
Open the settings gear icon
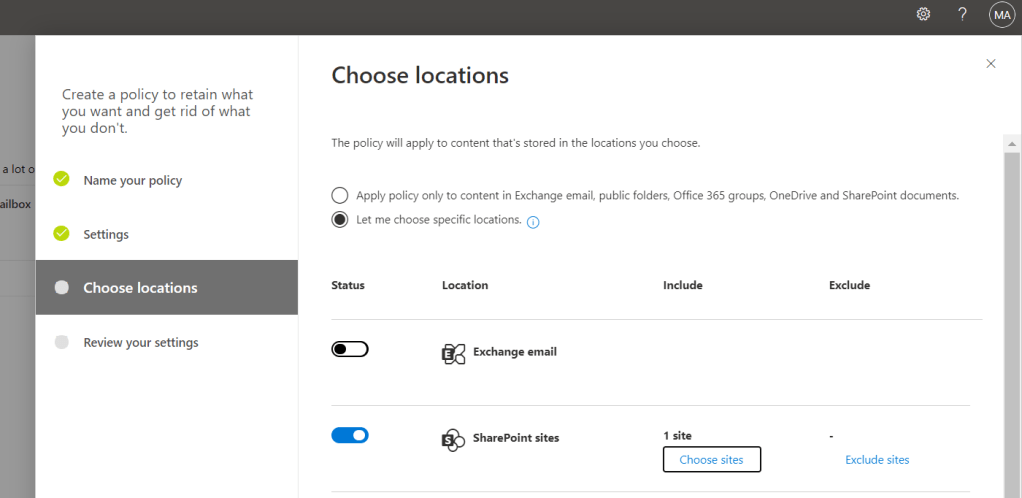pos(923,14)
